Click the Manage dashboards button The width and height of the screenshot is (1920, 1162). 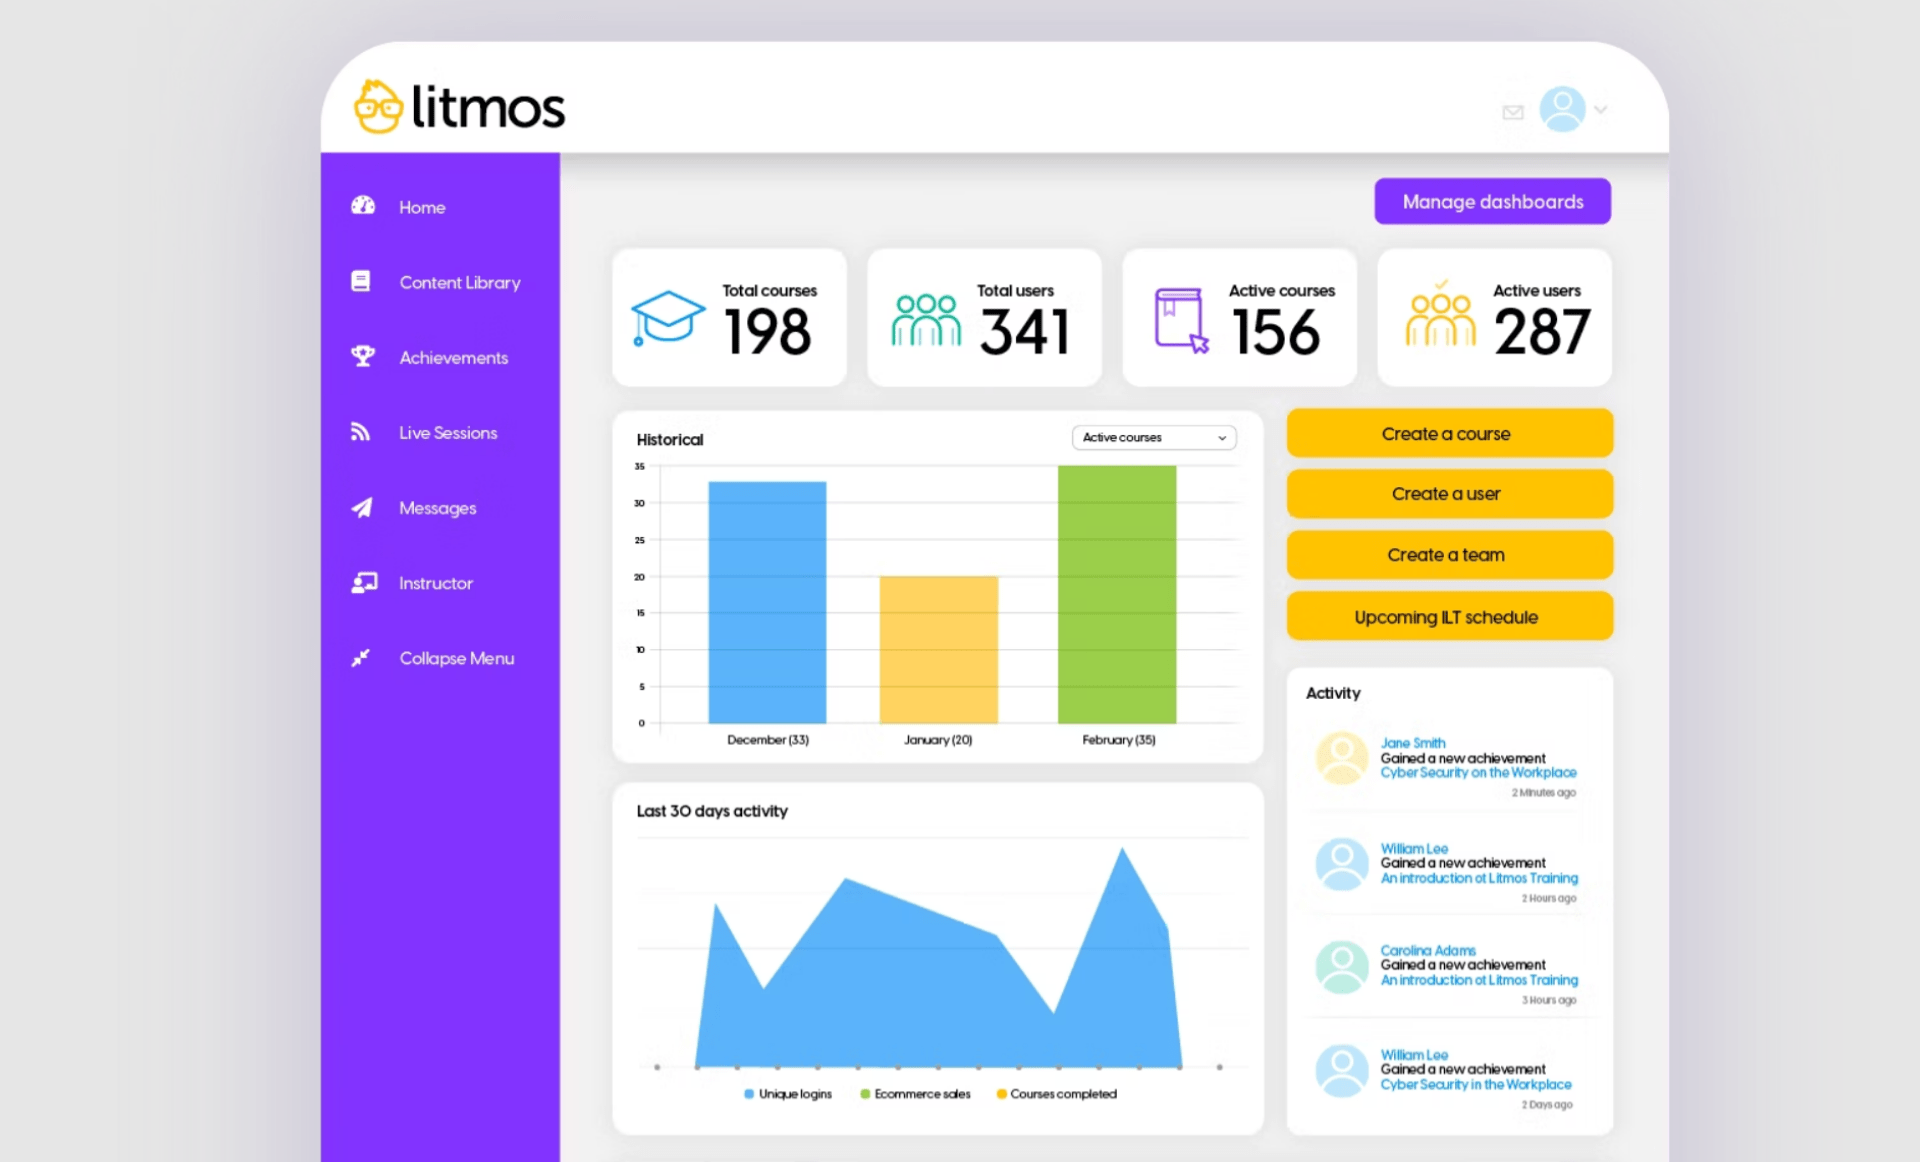click(x=1492, y=201)
